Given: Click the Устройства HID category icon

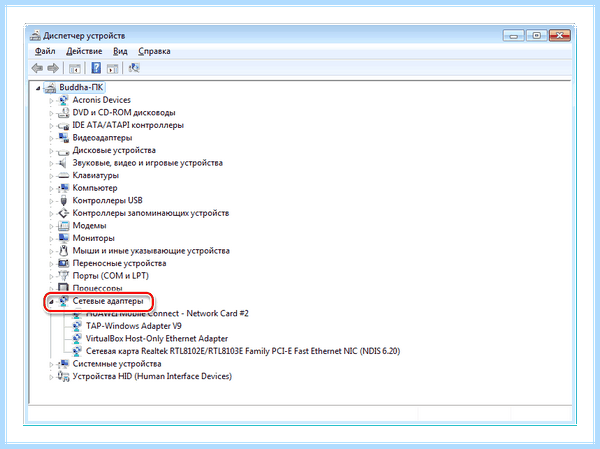Looking at the screenshot, I should [63, 377].
